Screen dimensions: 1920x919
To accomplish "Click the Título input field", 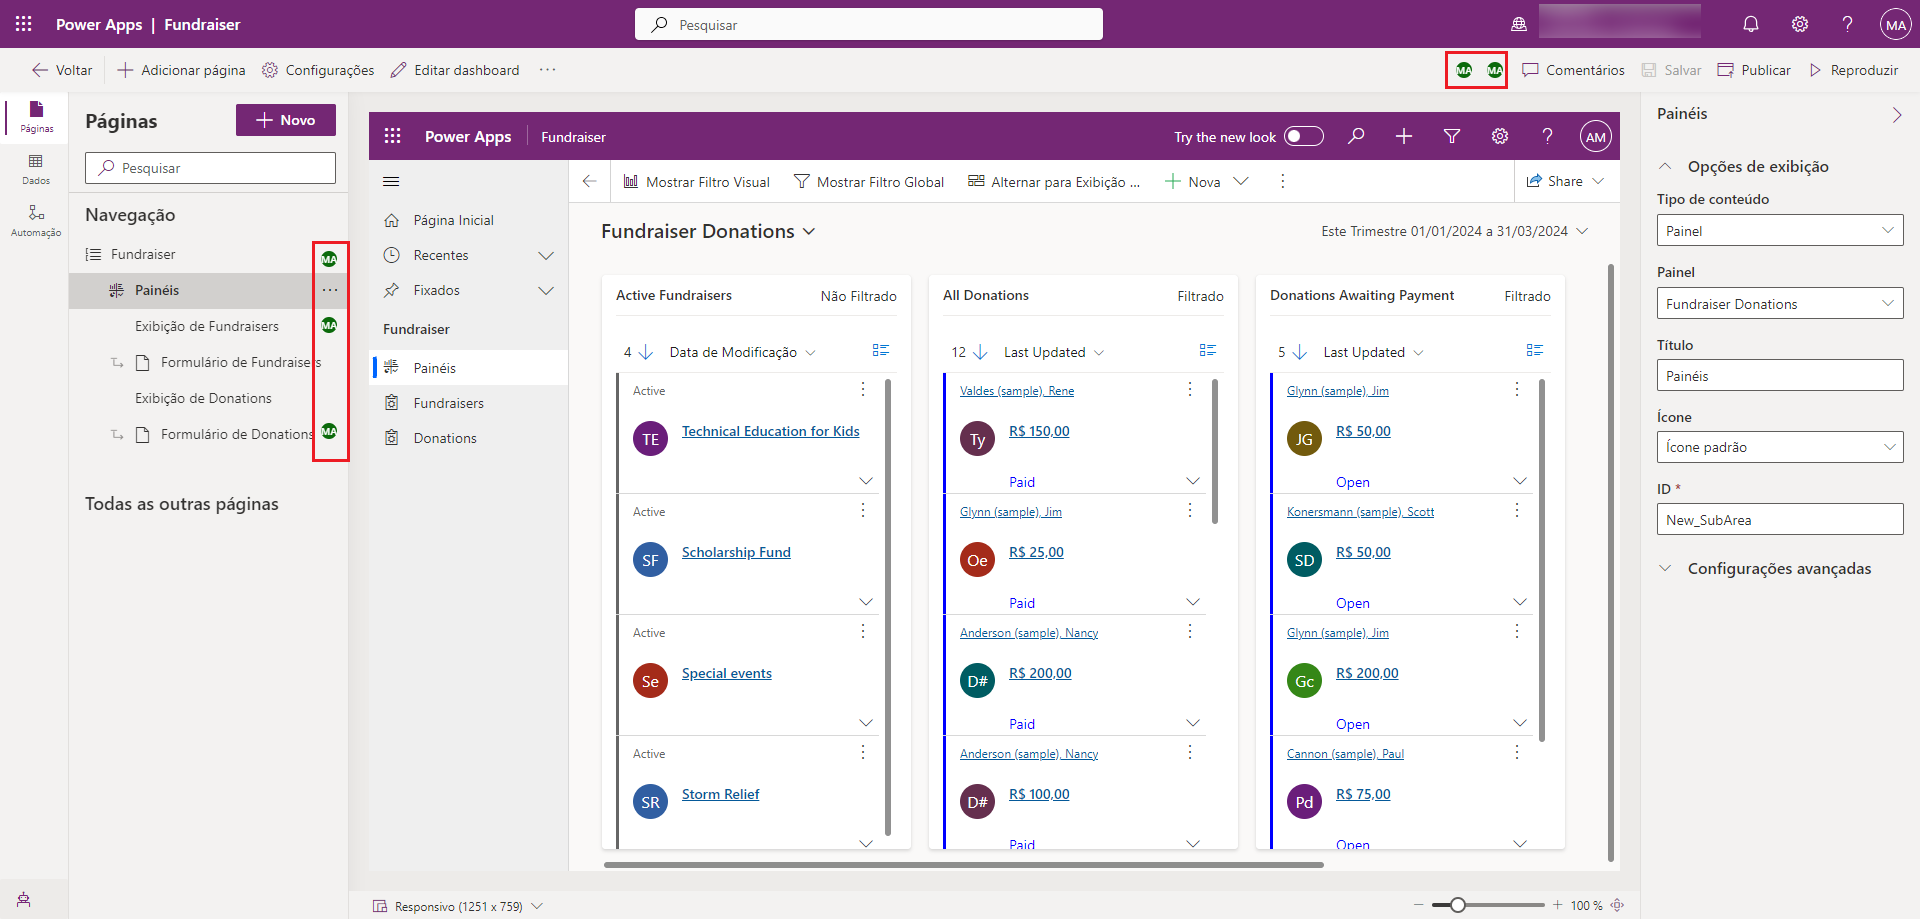I will (x=1780, y=375).
